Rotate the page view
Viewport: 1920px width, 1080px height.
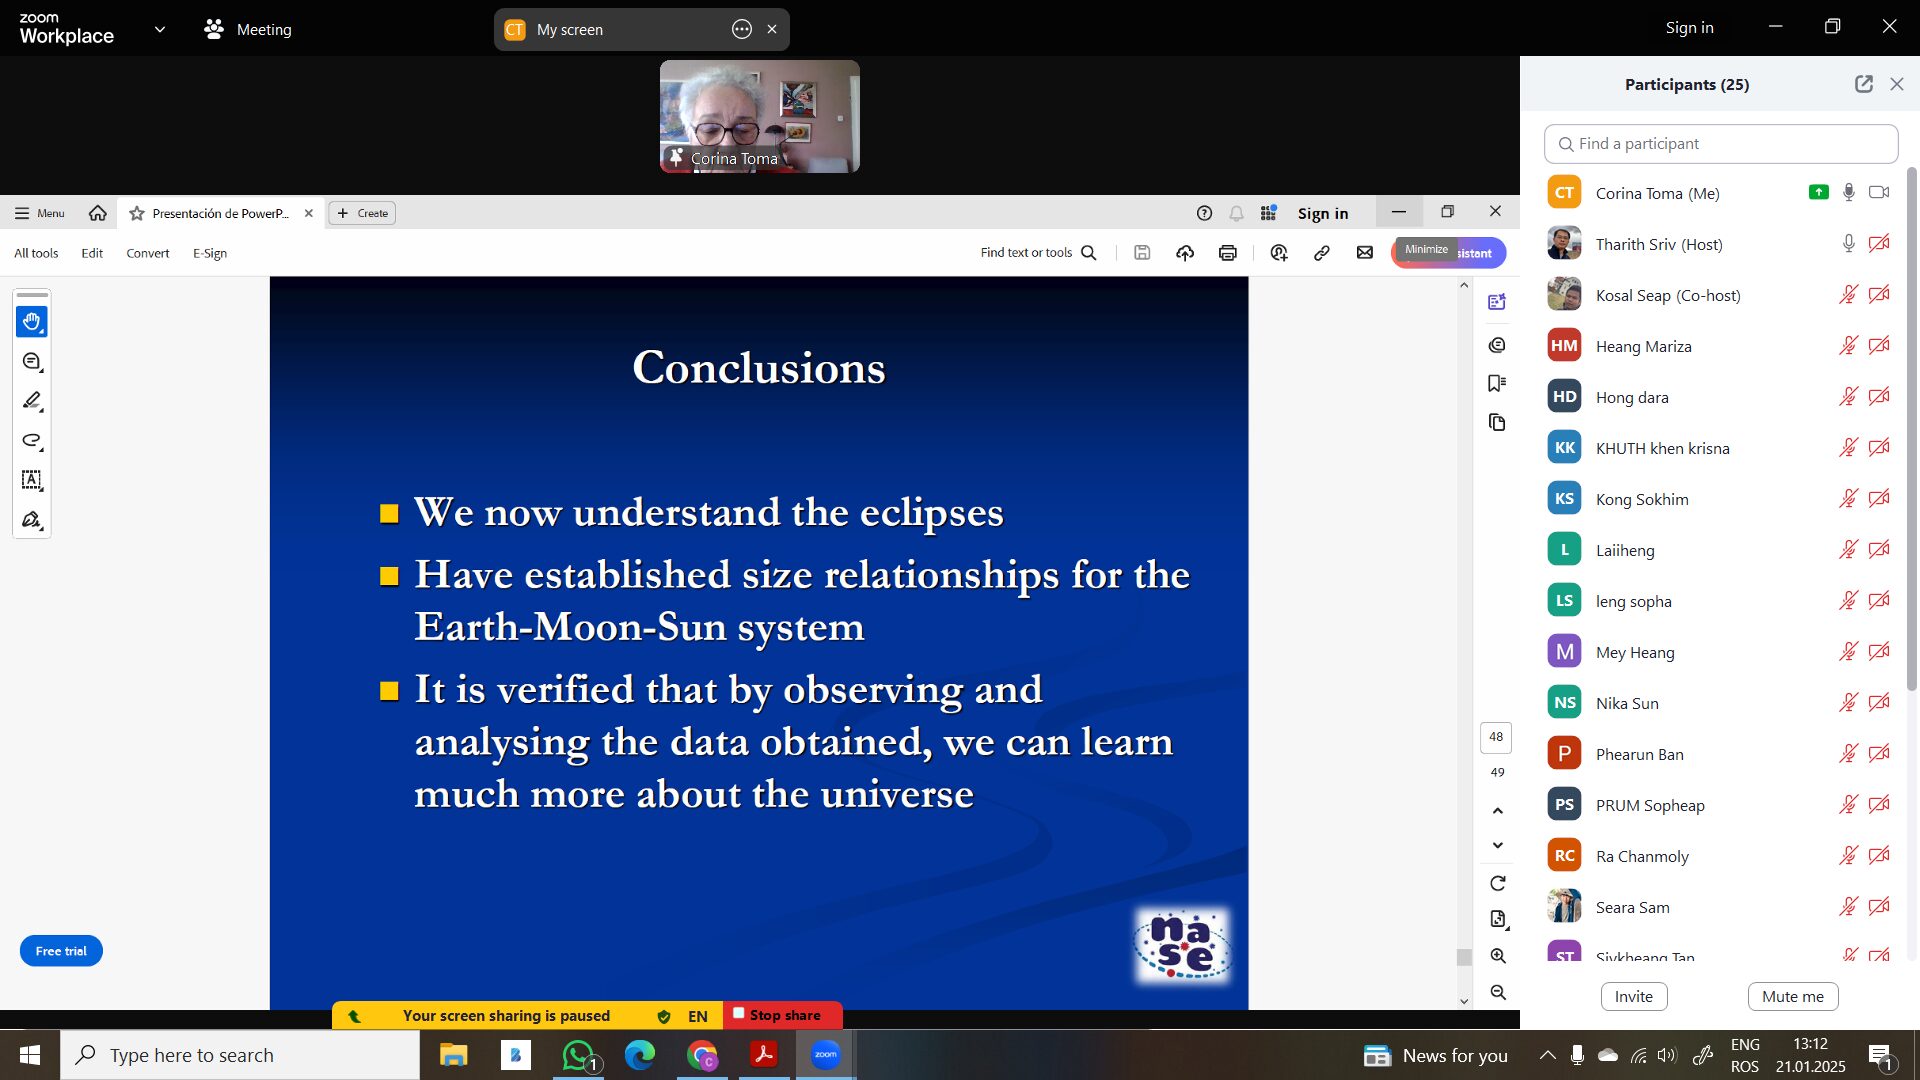[x=1497, y=883]
